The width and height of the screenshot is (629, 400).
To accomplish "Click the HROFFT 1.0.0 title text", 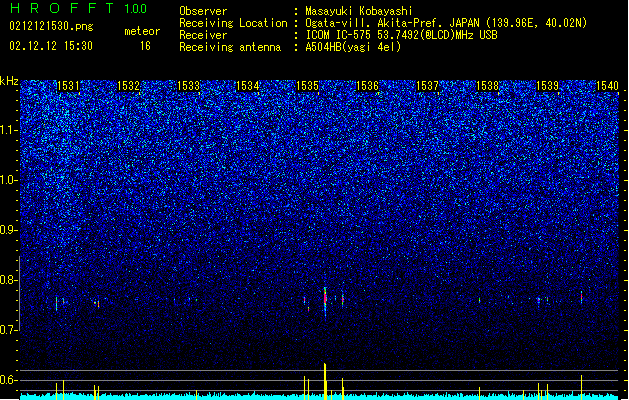I will tap(78, 8).
